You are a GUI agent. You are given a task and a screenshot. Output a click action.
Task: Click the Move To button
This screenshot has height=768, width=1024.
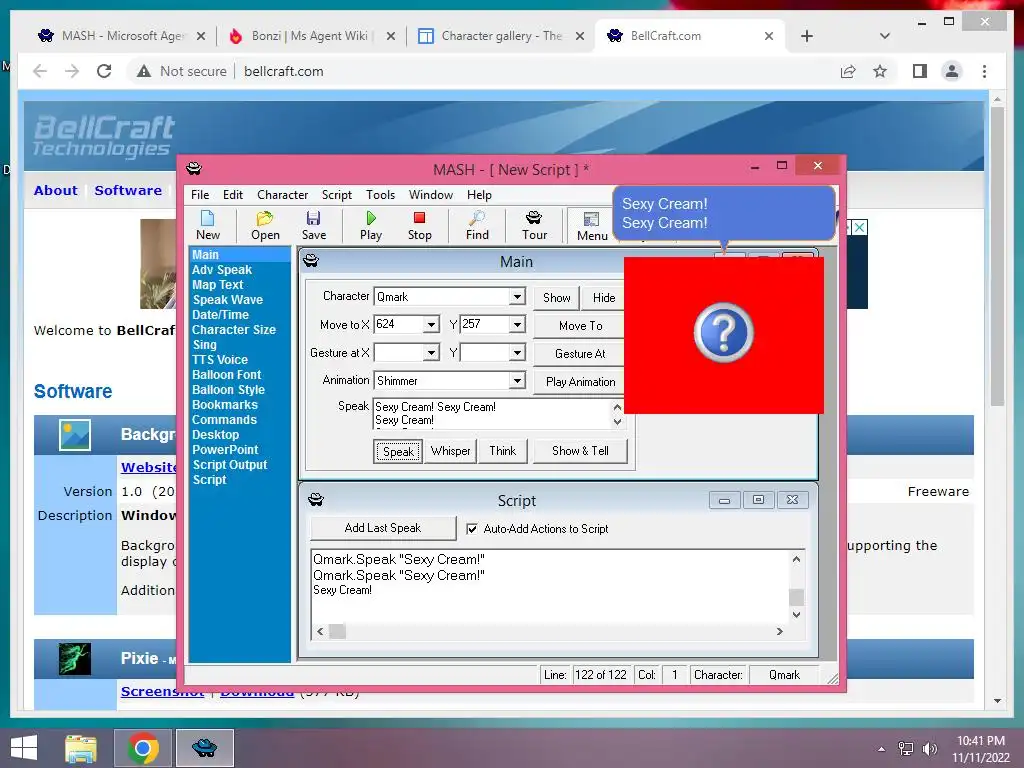coord(580,325)
